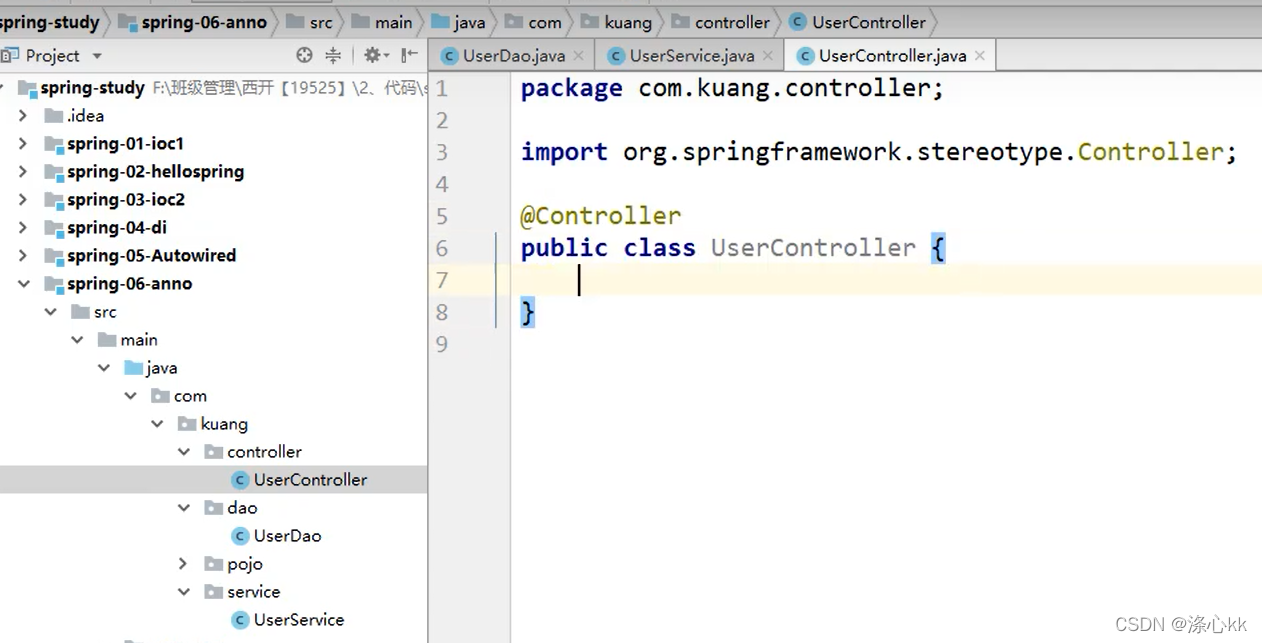This screenshot has width=1262, height=643.
Task: Close the UserDao.java tab
Action: click(581, 56)
